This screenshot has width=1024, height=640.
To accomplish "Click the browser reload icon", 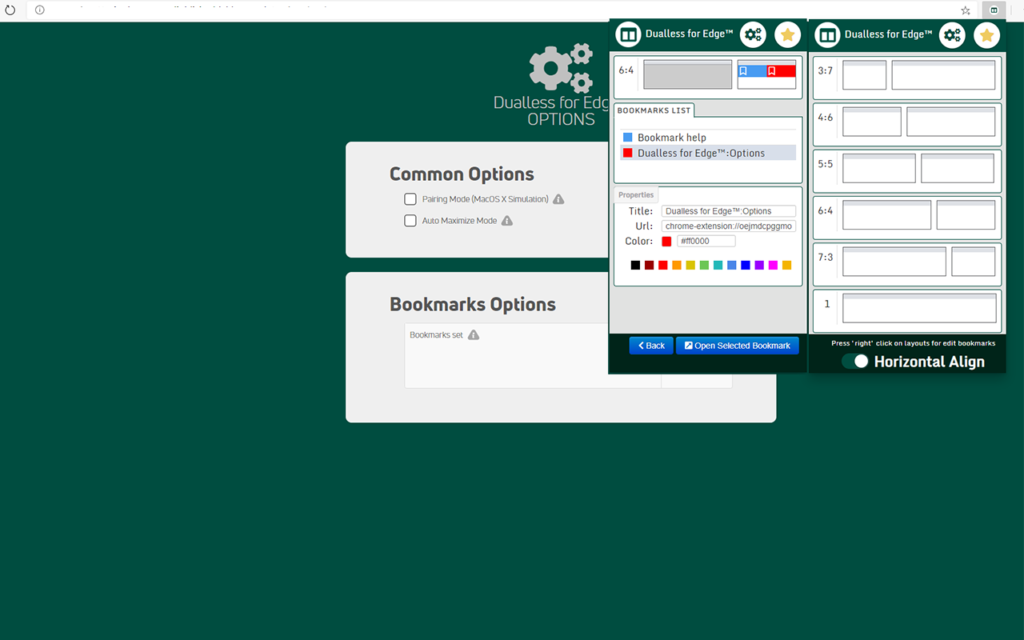I will (x=10, y=10).
